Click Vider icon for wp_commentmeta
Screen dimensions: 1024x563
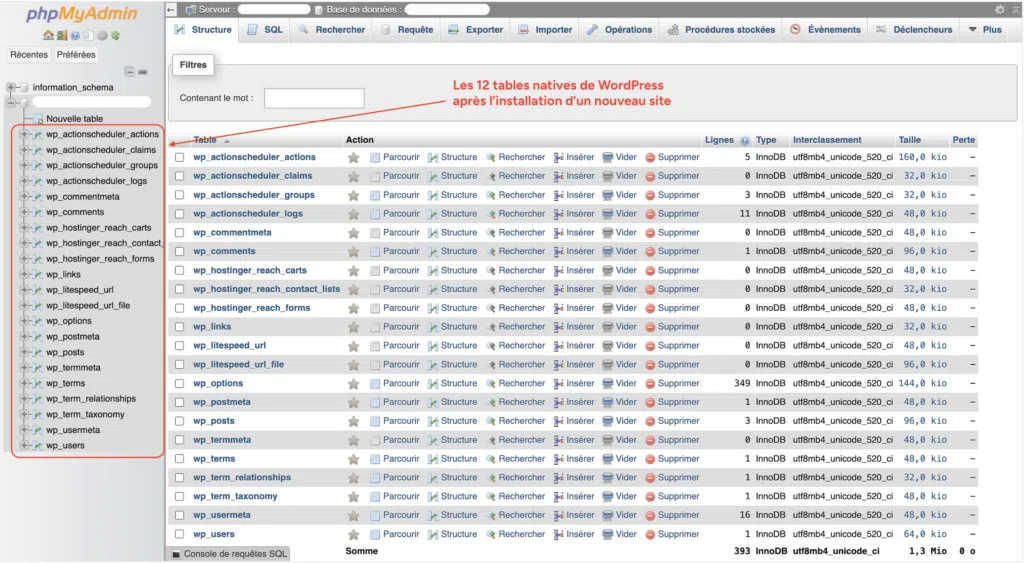tap(607, 233)
